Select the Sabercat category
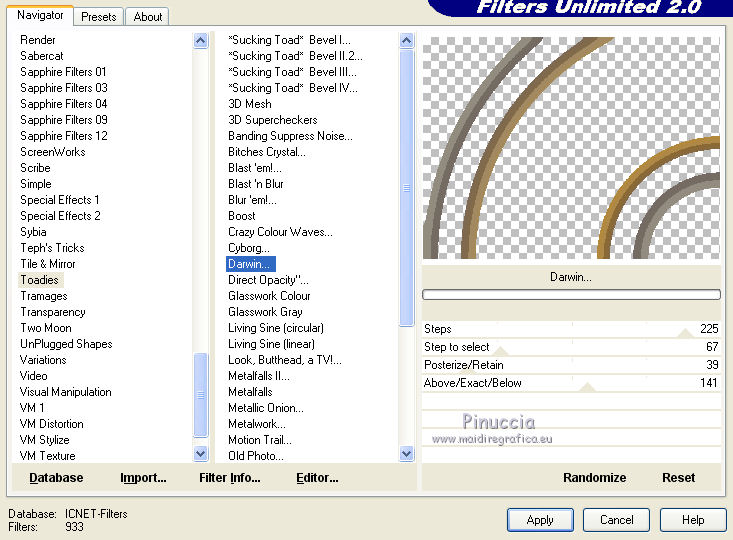The image size is (733, 540). coord(42,56)
